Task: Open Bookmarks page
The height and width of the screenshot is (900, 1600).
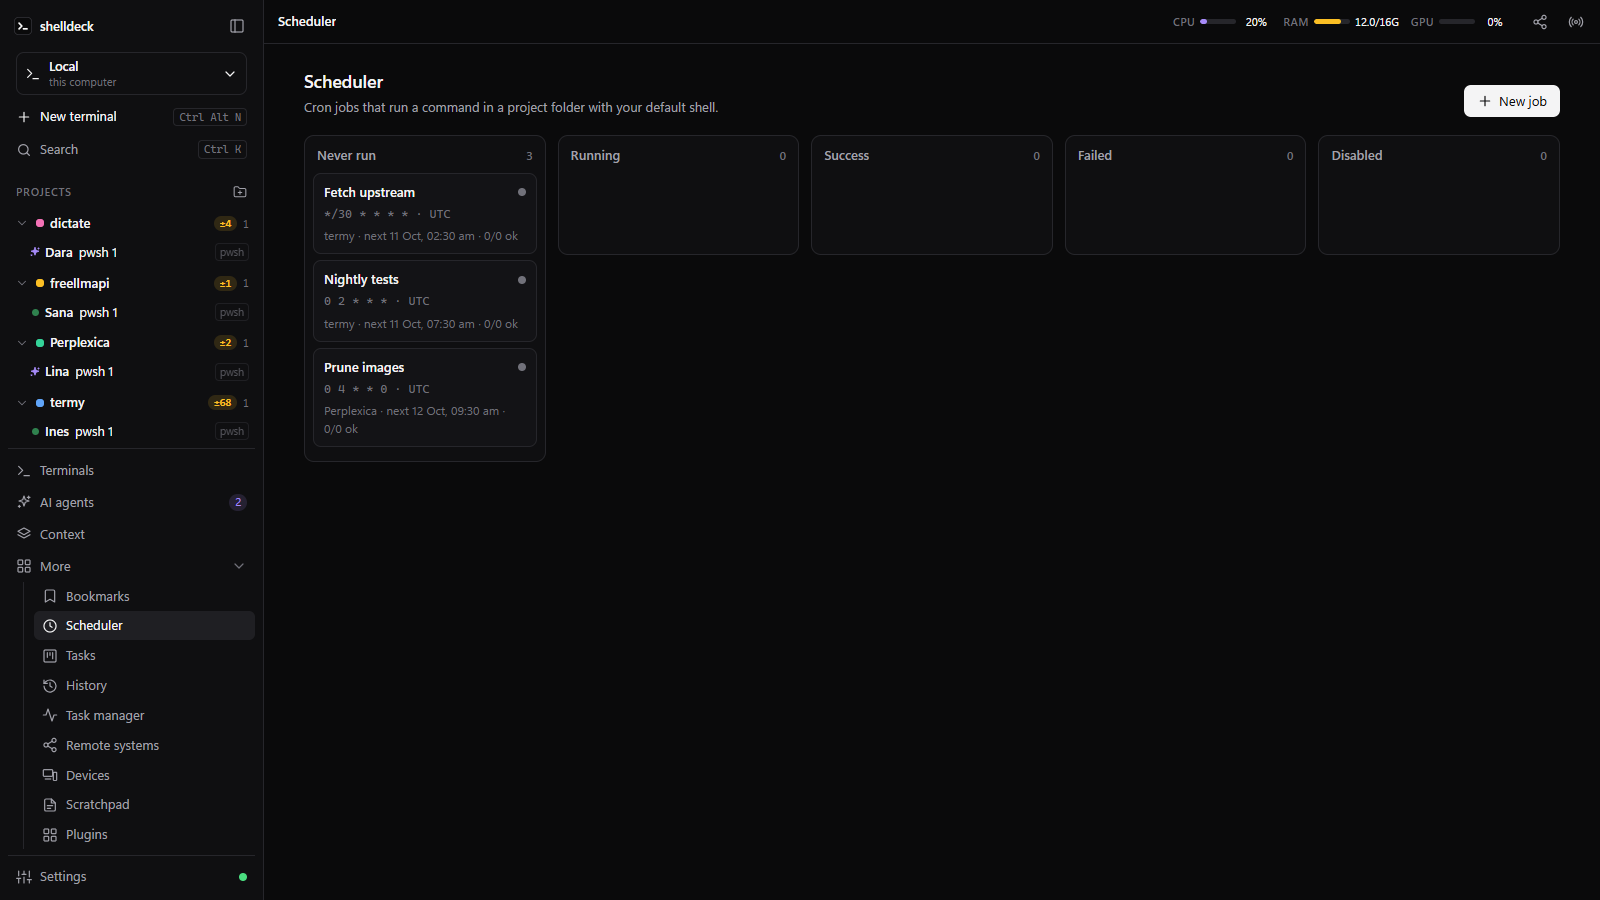Action: coord(144,596)
